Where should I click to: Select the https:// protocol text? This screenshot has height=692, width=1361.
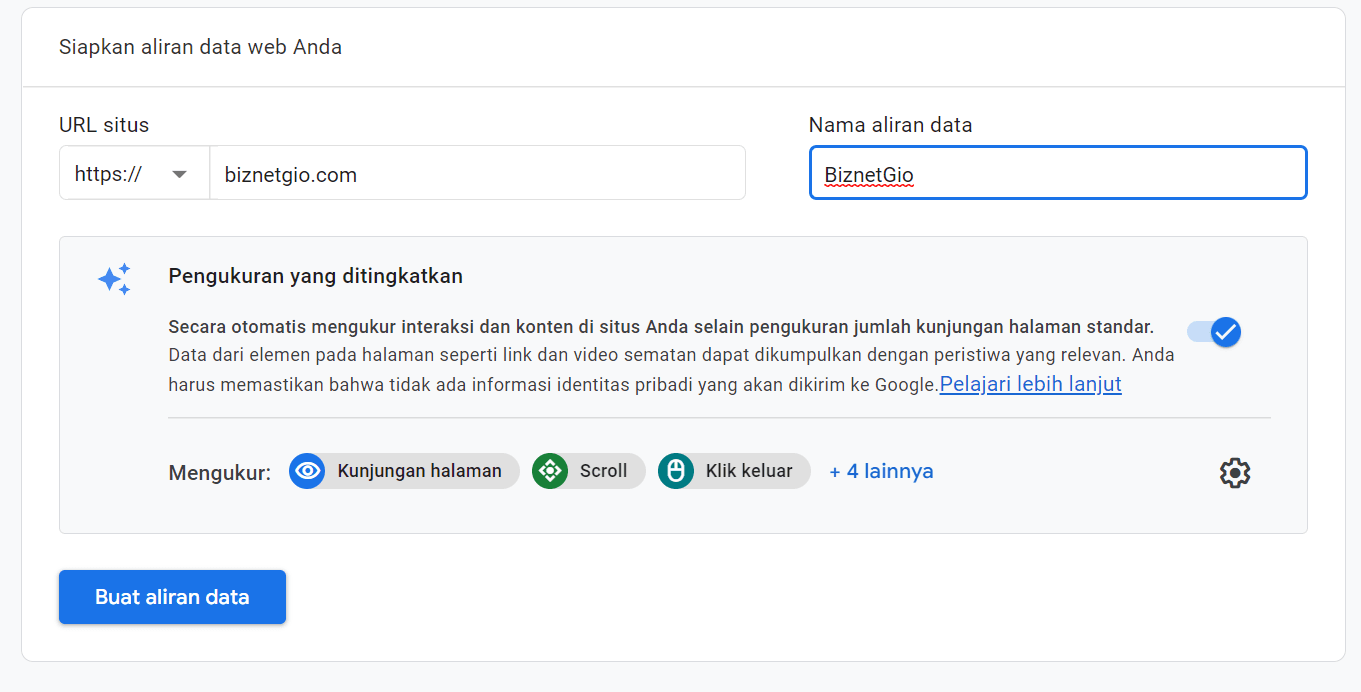108,174
